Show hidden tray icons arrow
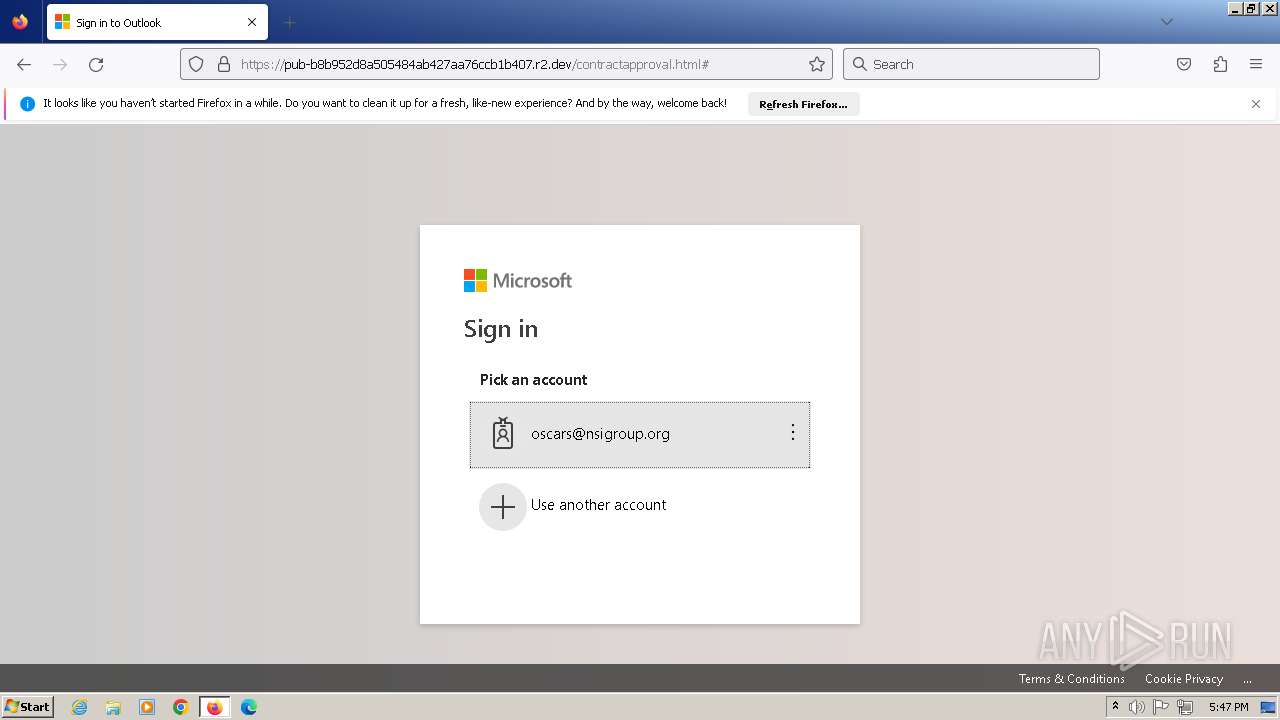The image size is (1280, 720). [1115, 707]
